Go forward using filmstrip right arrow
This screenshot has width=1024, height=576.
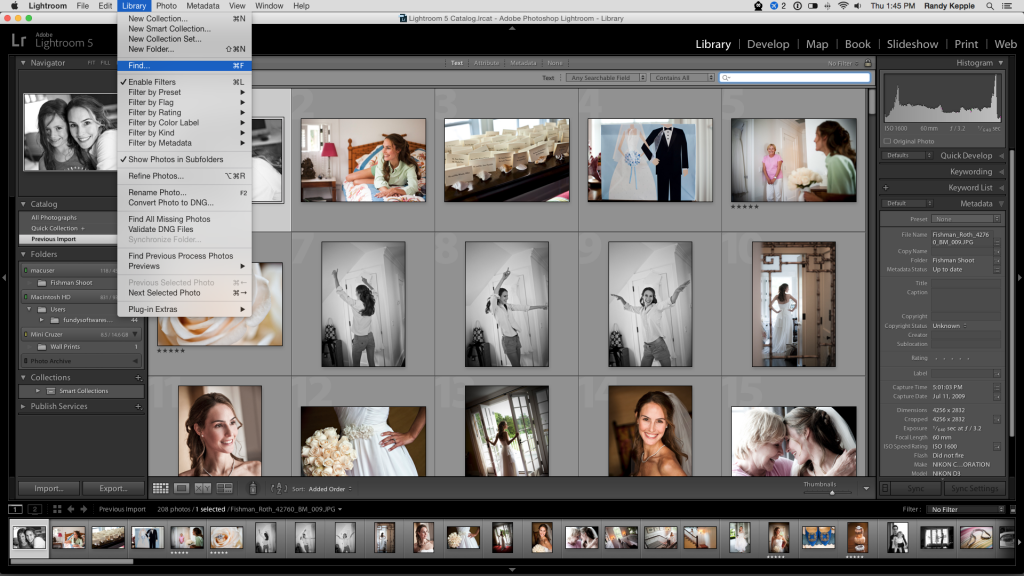point(84,509)
